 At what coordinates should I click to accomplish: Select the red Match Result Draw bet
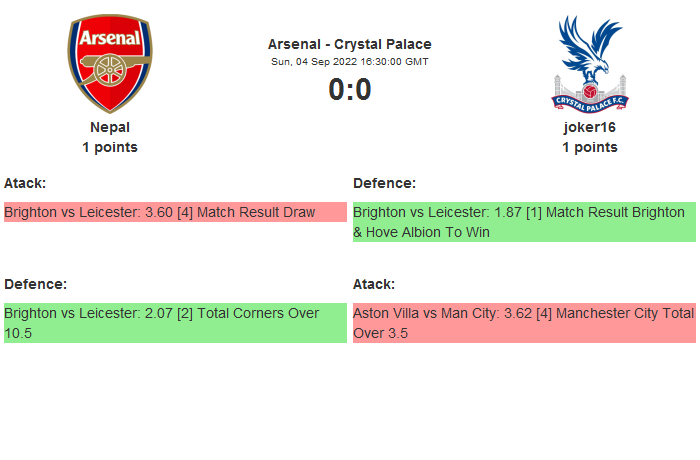click(x=175, y=212)
